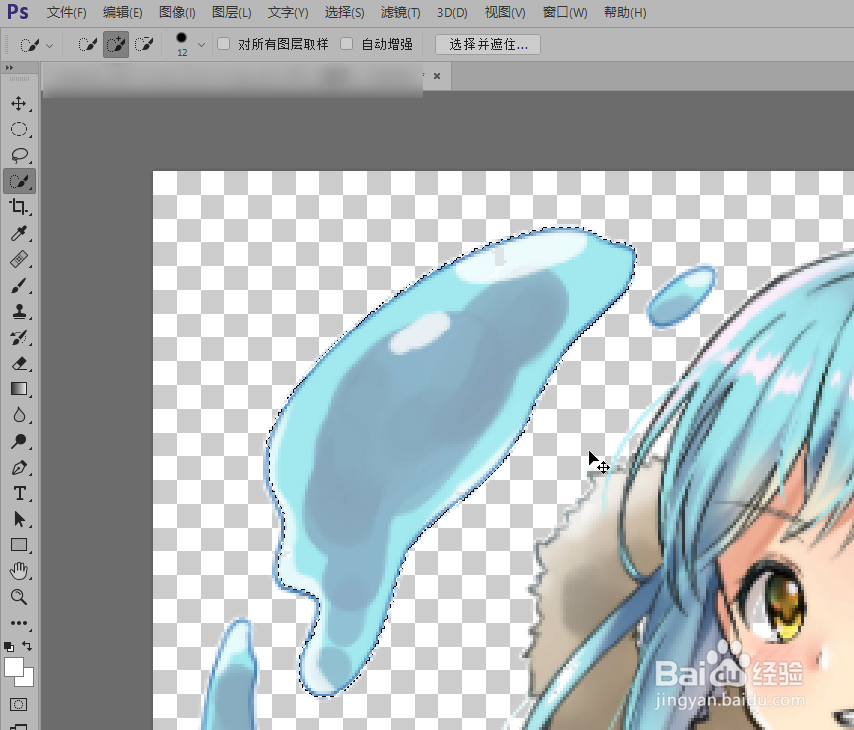Select the Healing Brush tool
854x730 pixels.
(19, 259)
